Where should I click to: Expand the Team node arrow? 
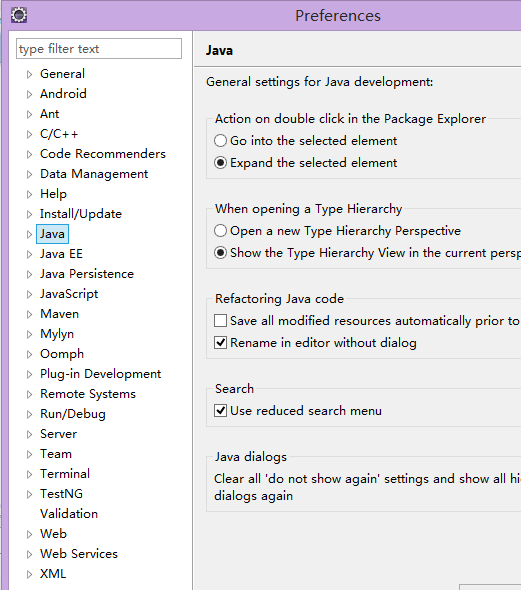click(x=29, y=455)
